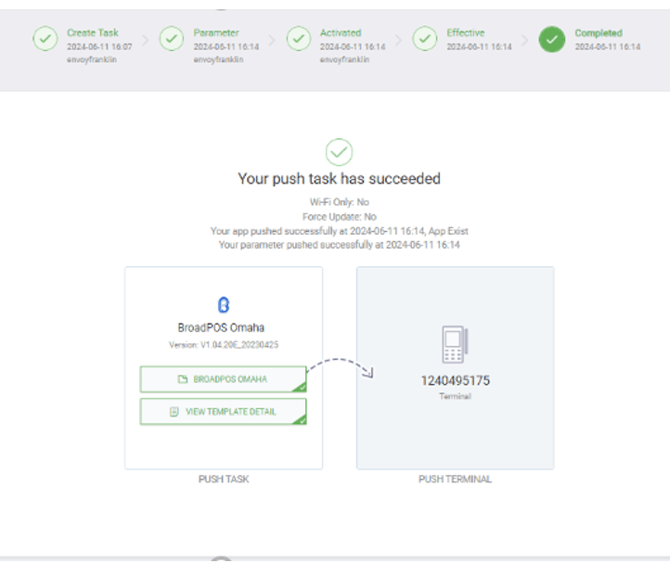Click the large success checkmark above the heading
670x563 pixels.
click(x=339, y=152)
